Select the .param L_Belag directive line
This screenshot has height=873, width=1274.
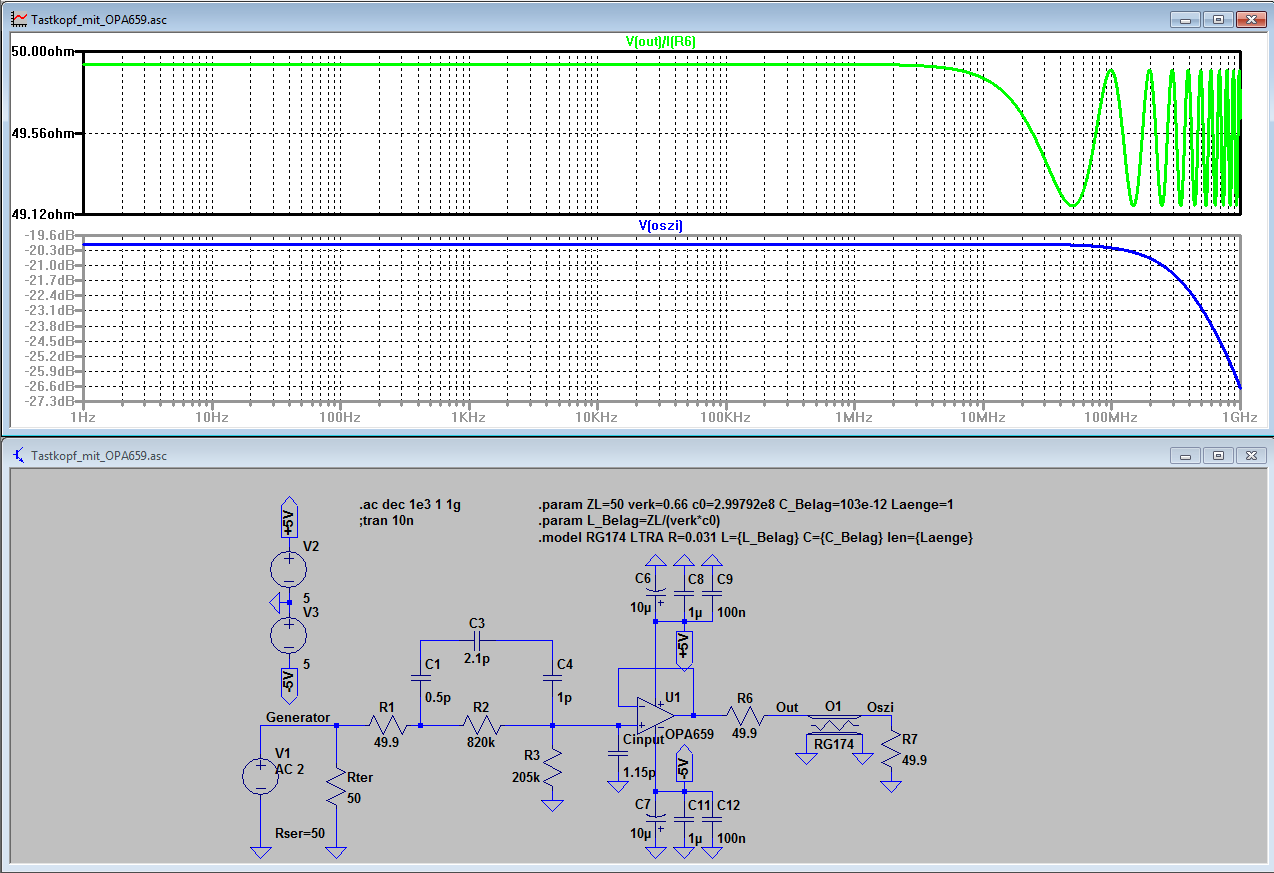(x=630, y=521)
